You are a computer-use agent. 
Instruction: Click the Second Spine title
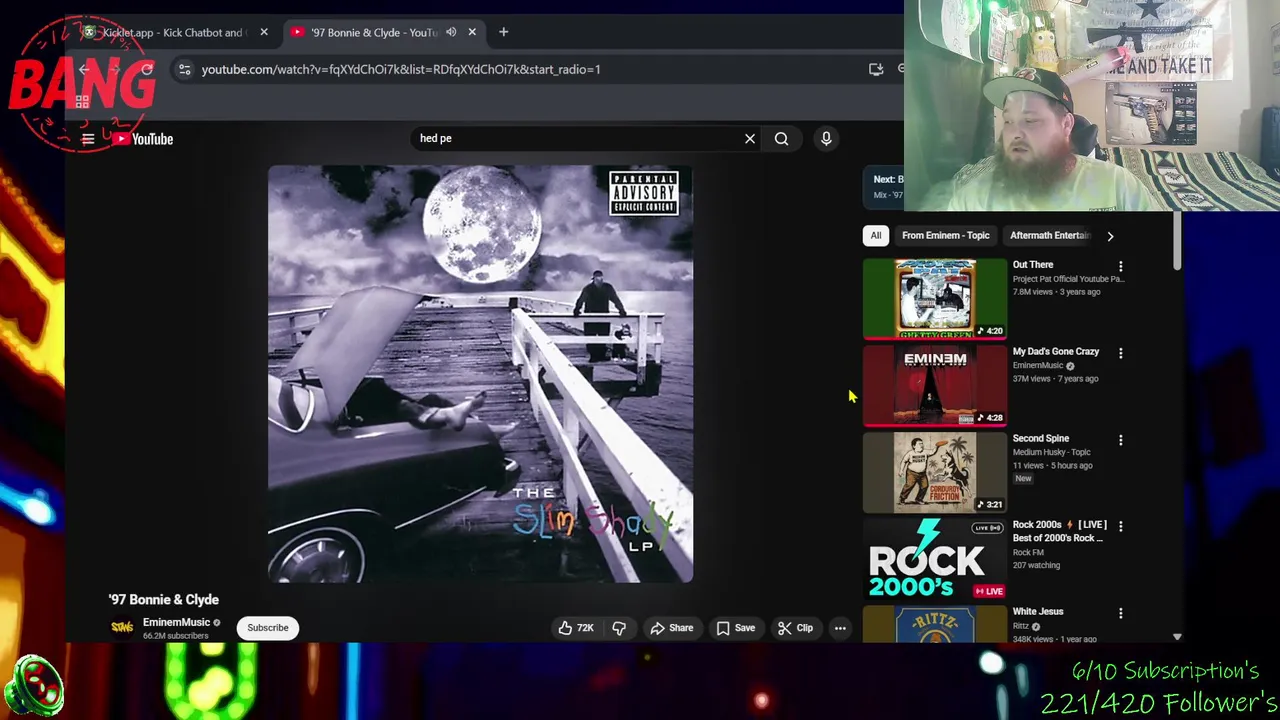[1041, 438]
